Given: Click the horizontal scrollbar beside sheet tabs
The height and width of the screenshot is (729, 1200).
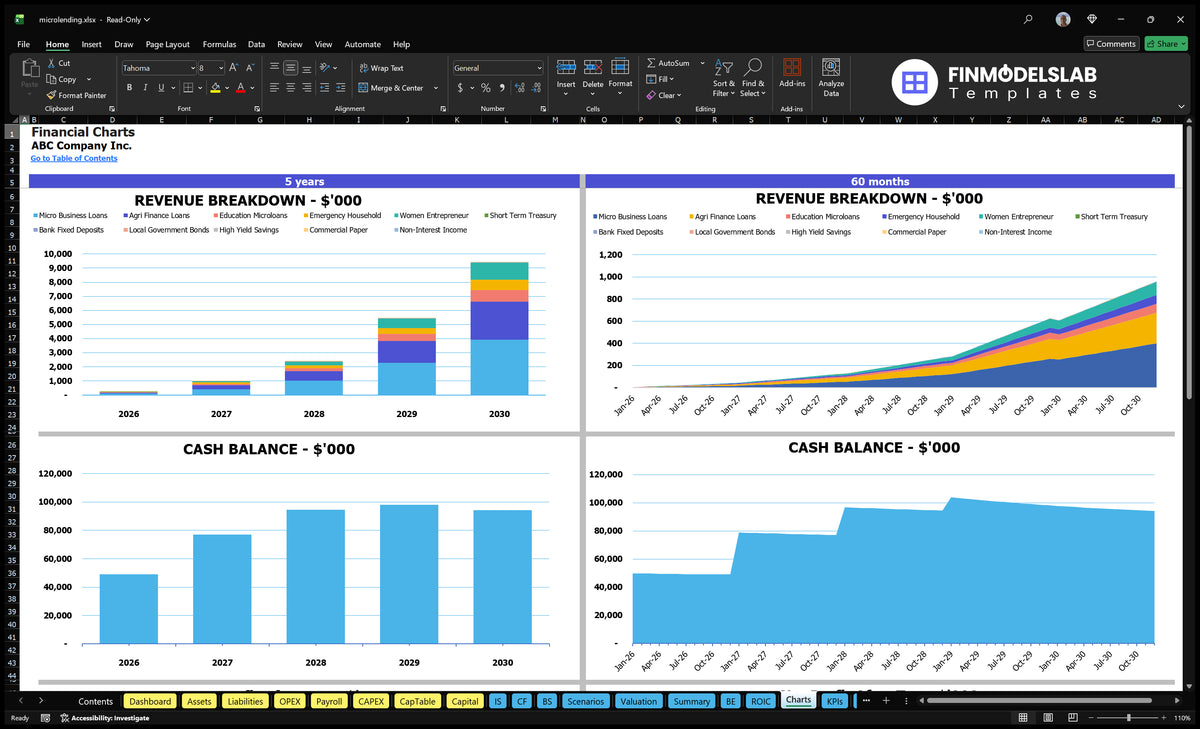Looking at the screenshot, I should 1038,701.
